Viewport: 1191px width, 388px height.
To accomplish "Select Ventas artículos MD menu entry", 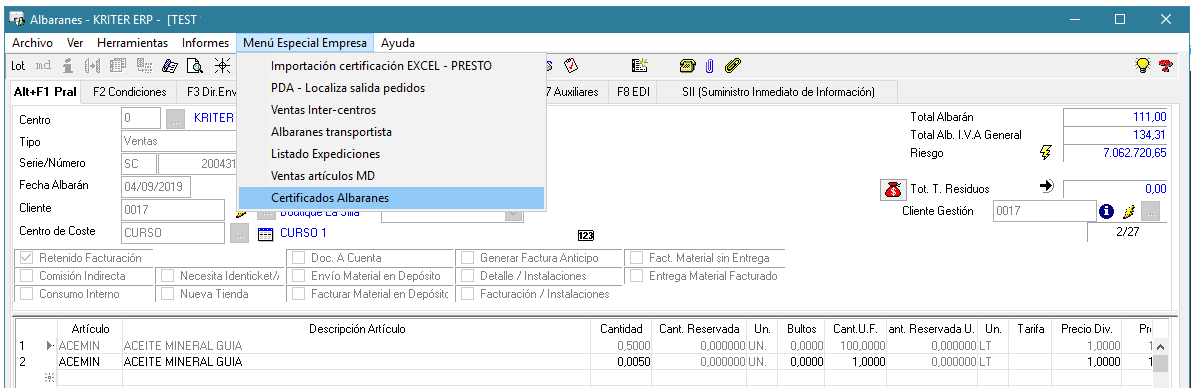I will pyautogui.click(x=391, y=176).
